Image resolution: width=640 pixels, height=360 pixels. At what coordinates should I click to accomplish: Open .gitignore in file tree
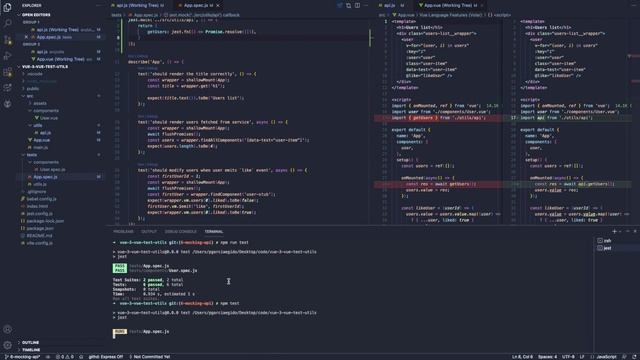click(37, 191)
